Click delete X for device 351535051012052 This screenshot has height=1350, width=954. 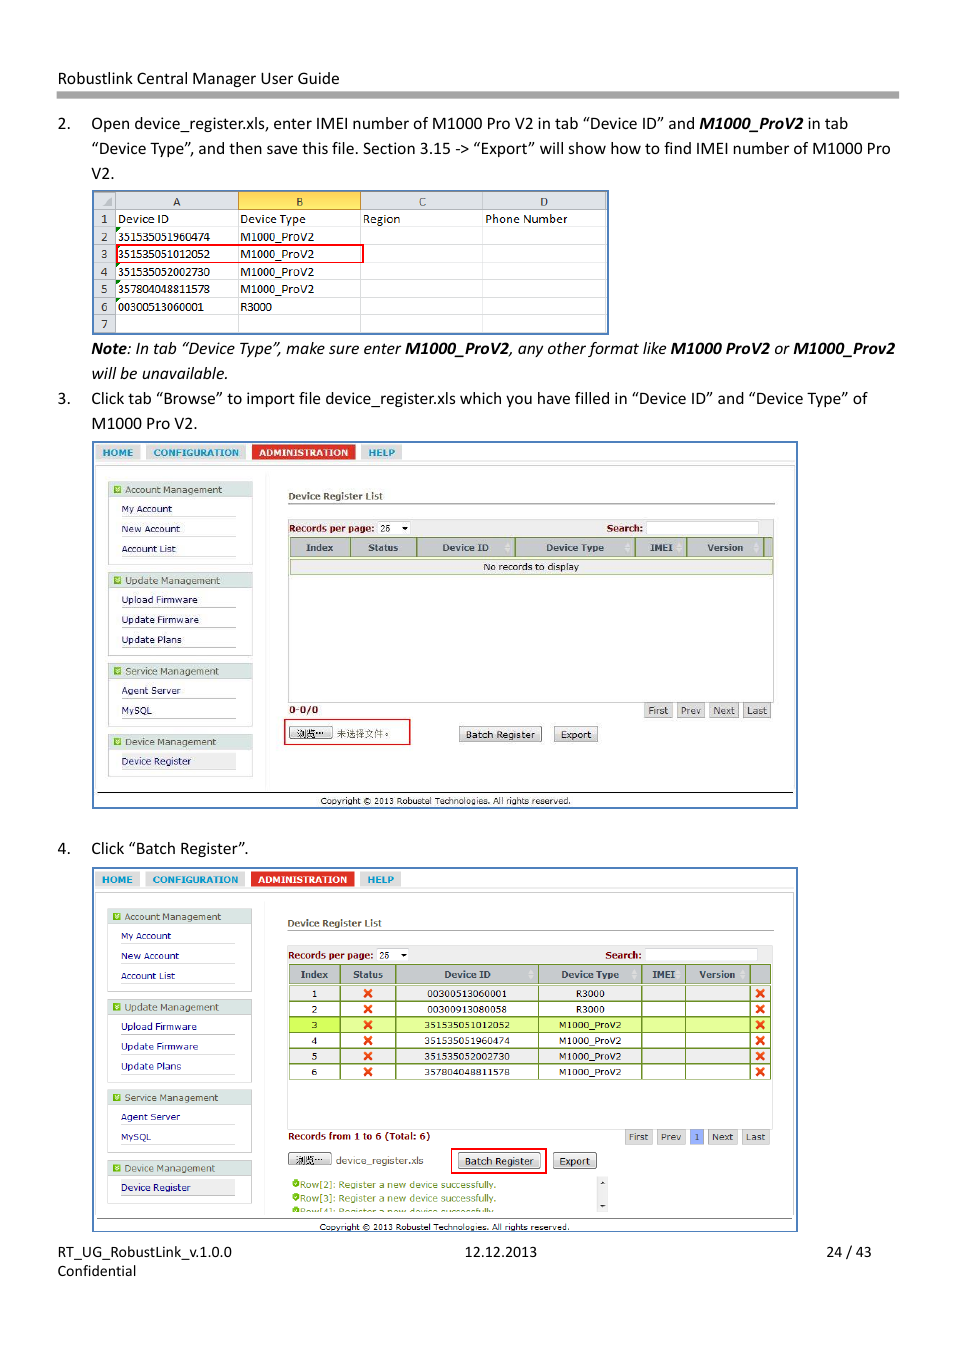point(760,1025)
